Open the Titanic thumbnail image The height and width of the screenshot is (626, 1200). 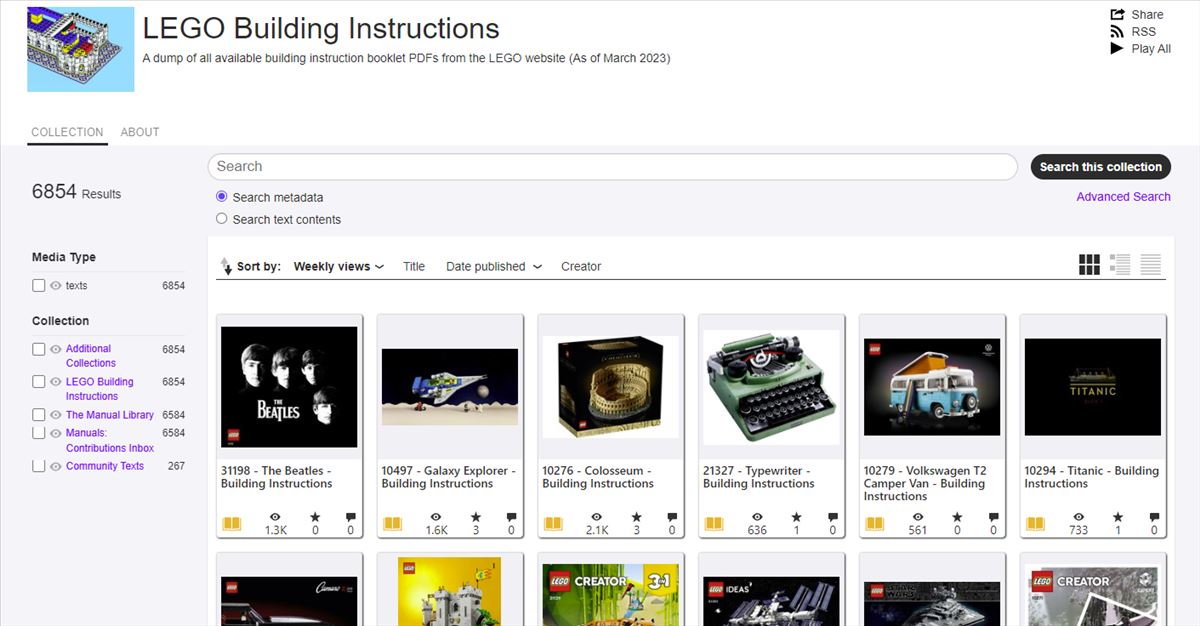pos(1093,386)
